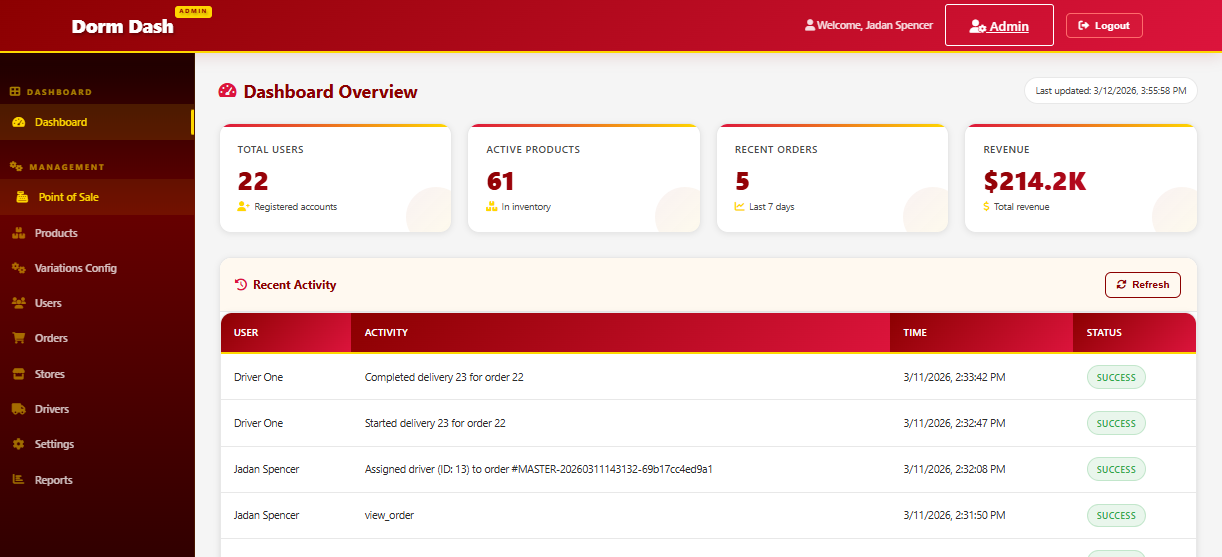Click SUCCESS badge for Started delivery row
This screenshot has height=557, width=1222.
pyautogui.click(x=1116, y=423)
